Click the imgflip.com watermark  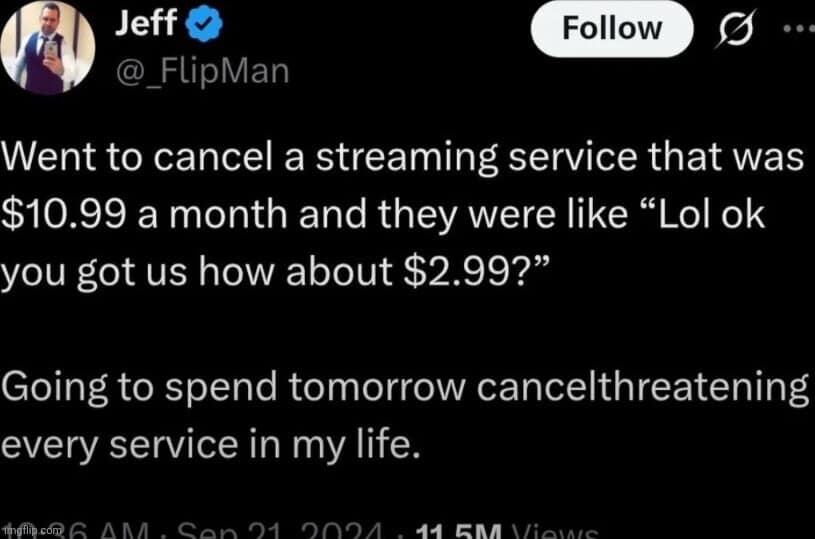coord(31,529)
